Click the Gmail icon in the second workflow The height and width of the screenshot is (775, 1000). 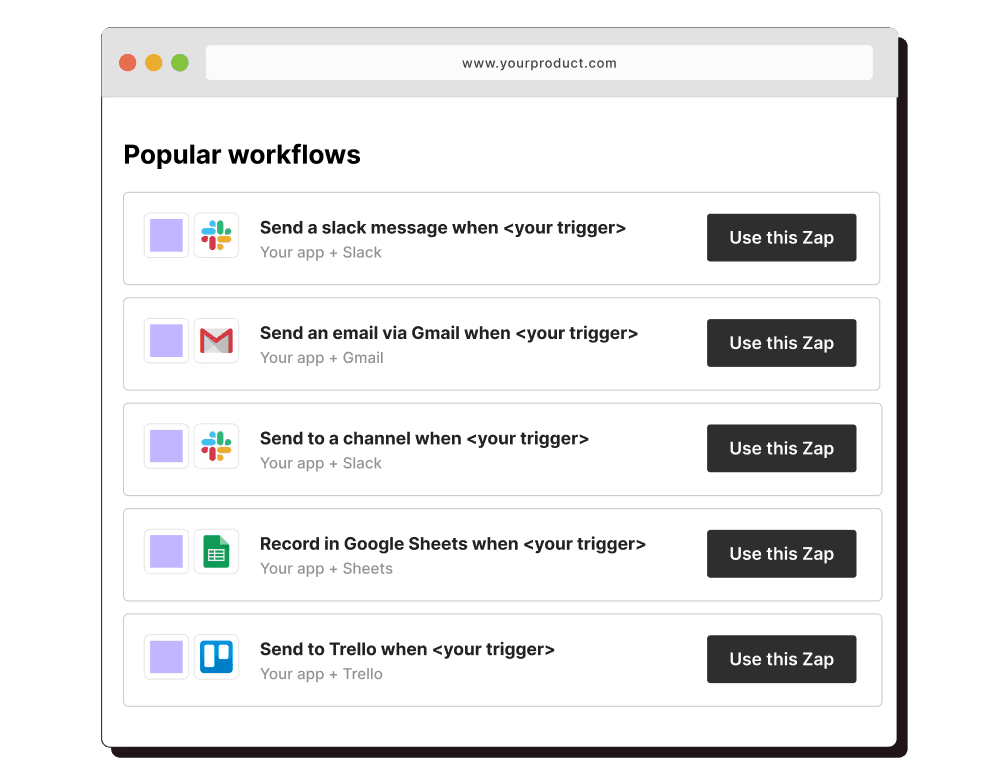tap(216, 341)
